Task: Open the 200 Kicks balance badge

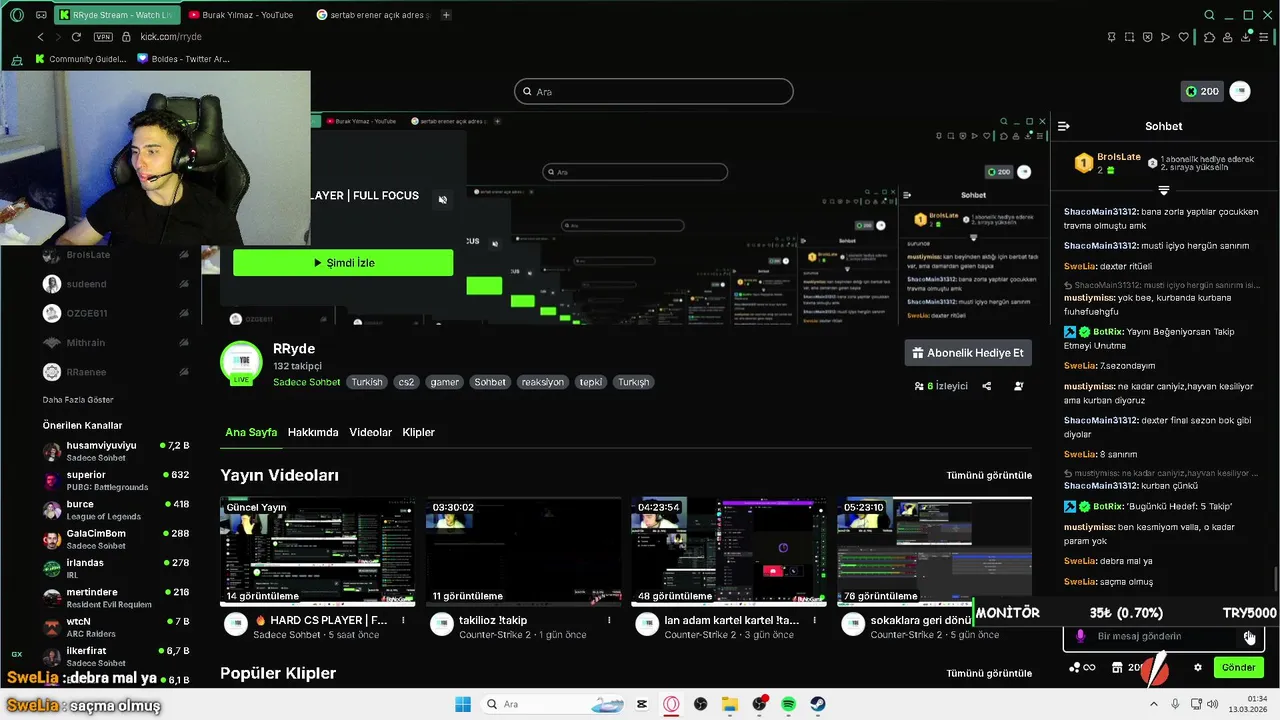Action: [1203, 91]
